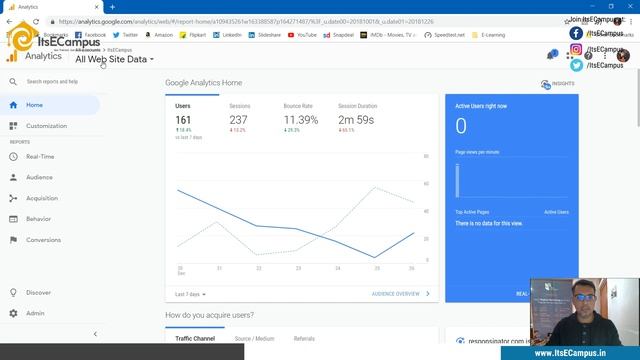The width and height of the screenshot is (640, 360).
Task: Click 'There is no data for this view' text
Action: 489,223
